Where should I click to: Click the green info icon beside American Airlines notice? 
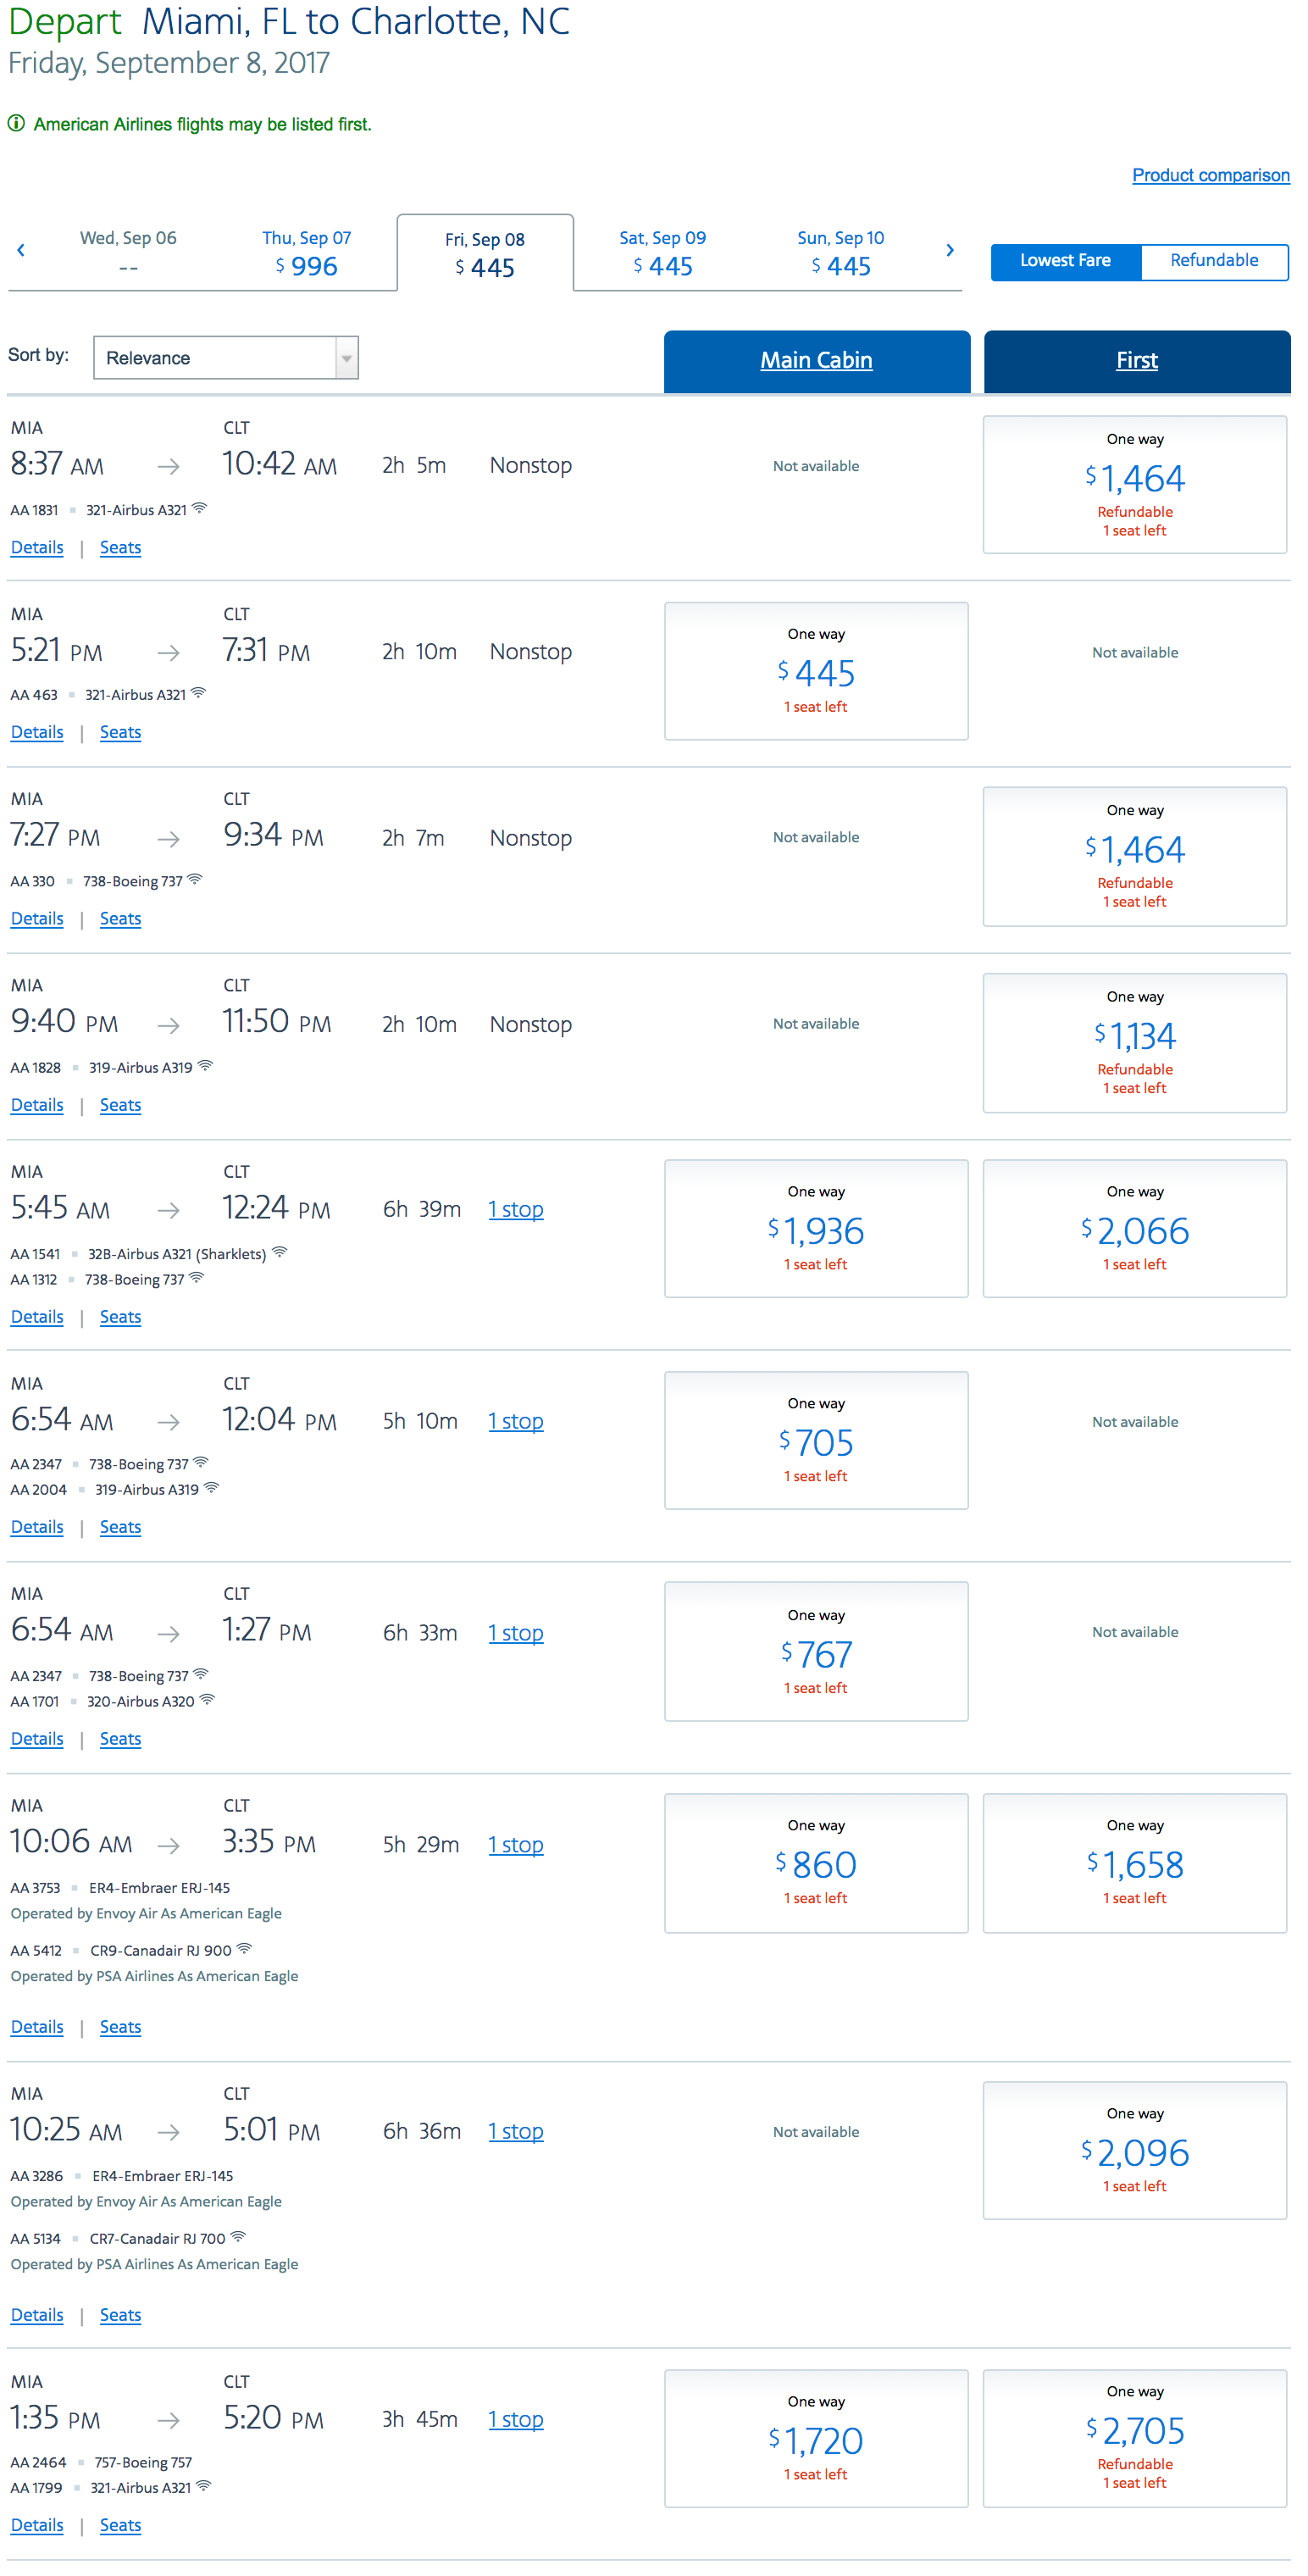[x=16, y=124]
